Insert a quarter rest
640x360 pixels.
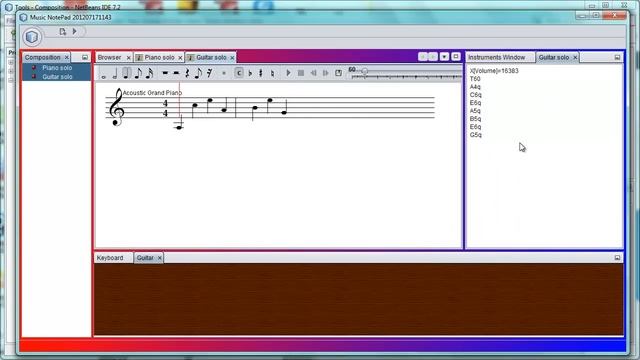(187, 73)
